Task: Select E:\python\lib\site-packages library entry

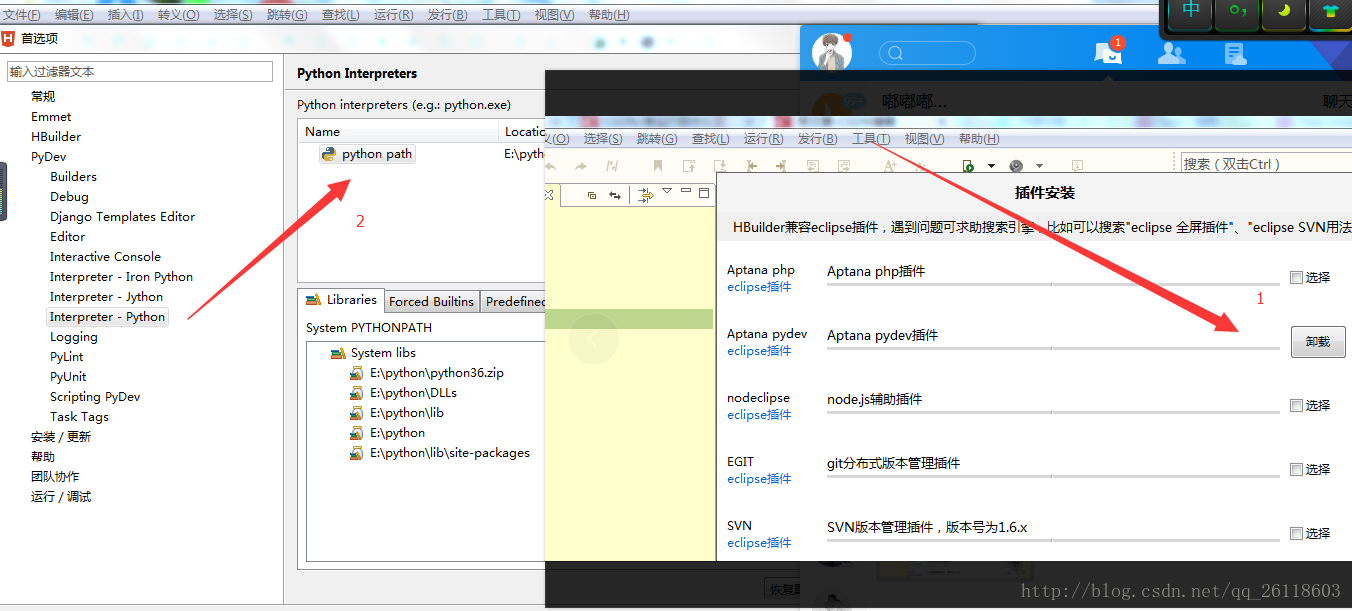Action: point(440,453)
